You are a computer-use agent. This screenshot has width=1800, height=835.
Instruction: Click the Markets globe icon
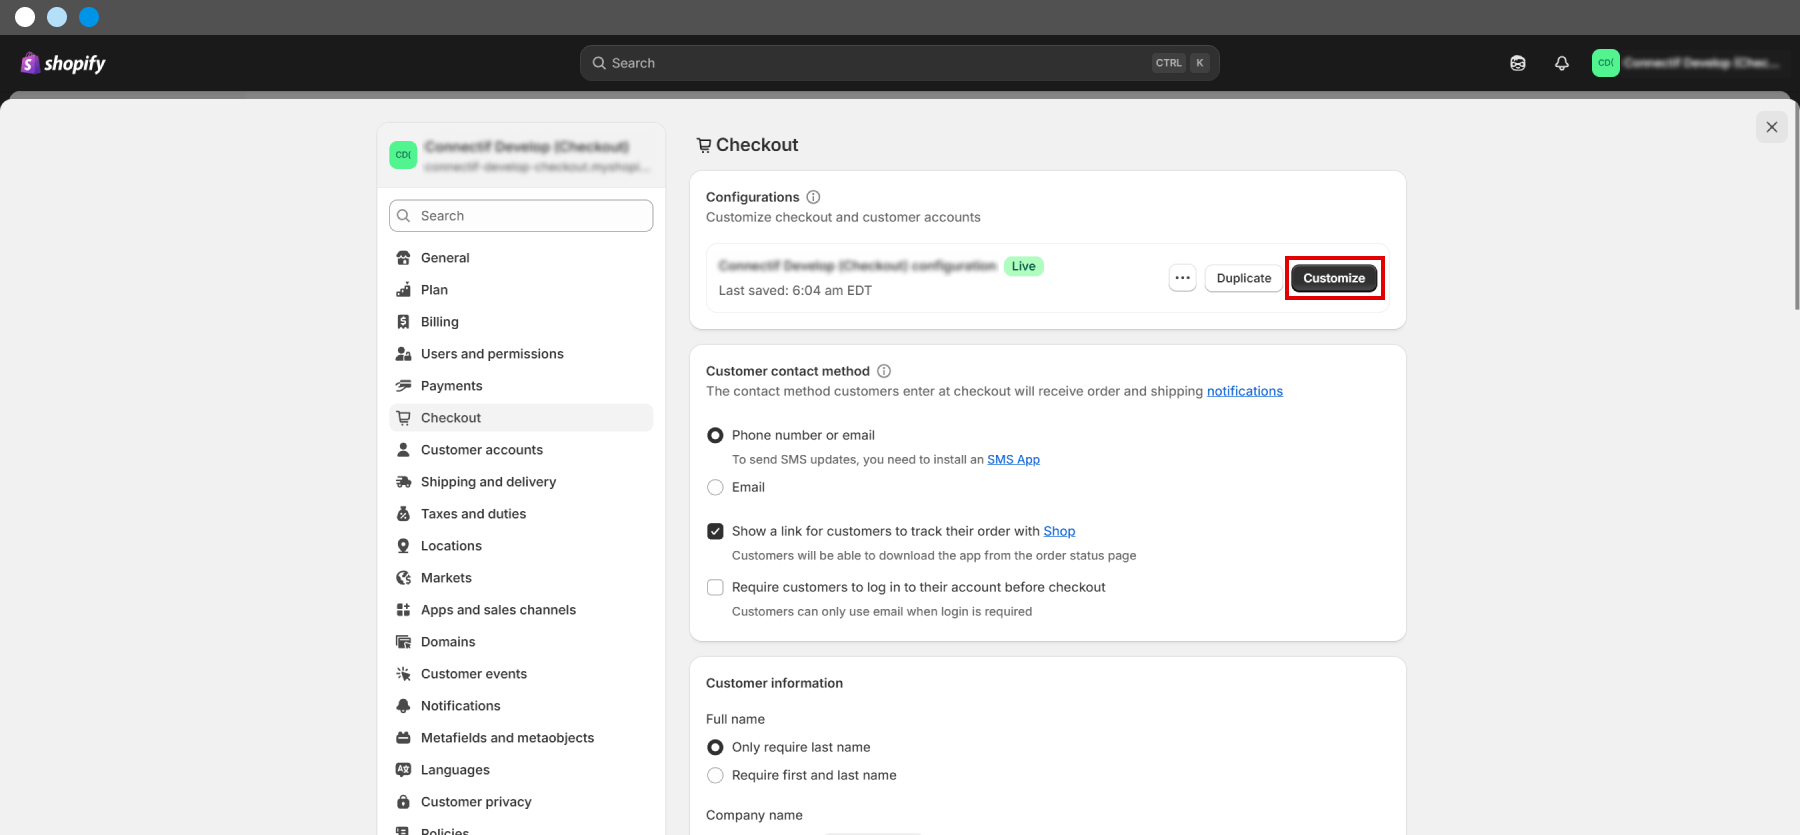coord(403,578)
